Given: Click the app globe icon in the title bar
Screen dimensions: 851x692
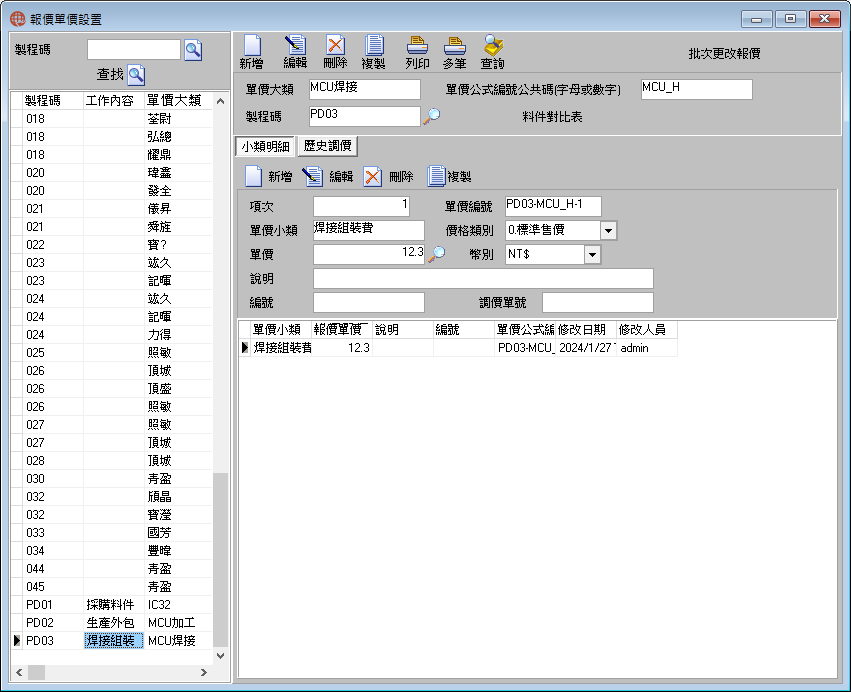Looking at the screenshot, I should click(x=18, y=19).
